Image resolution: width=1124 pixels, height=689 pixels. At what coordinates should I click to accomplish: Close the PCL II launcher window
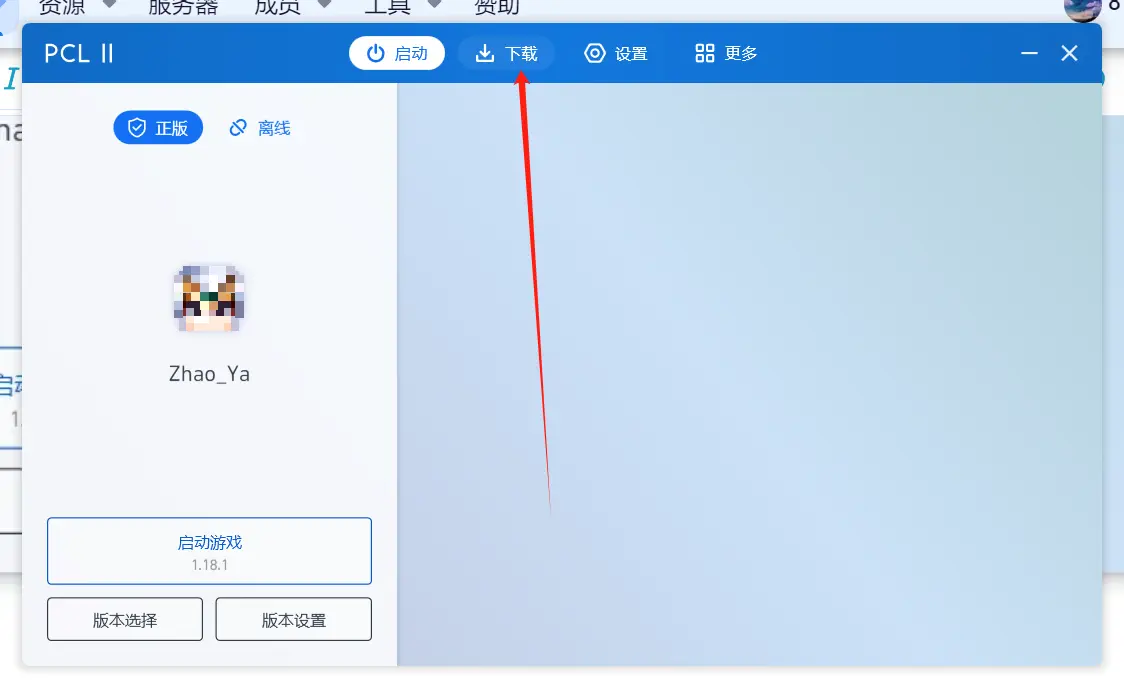tap(1069, 54)
